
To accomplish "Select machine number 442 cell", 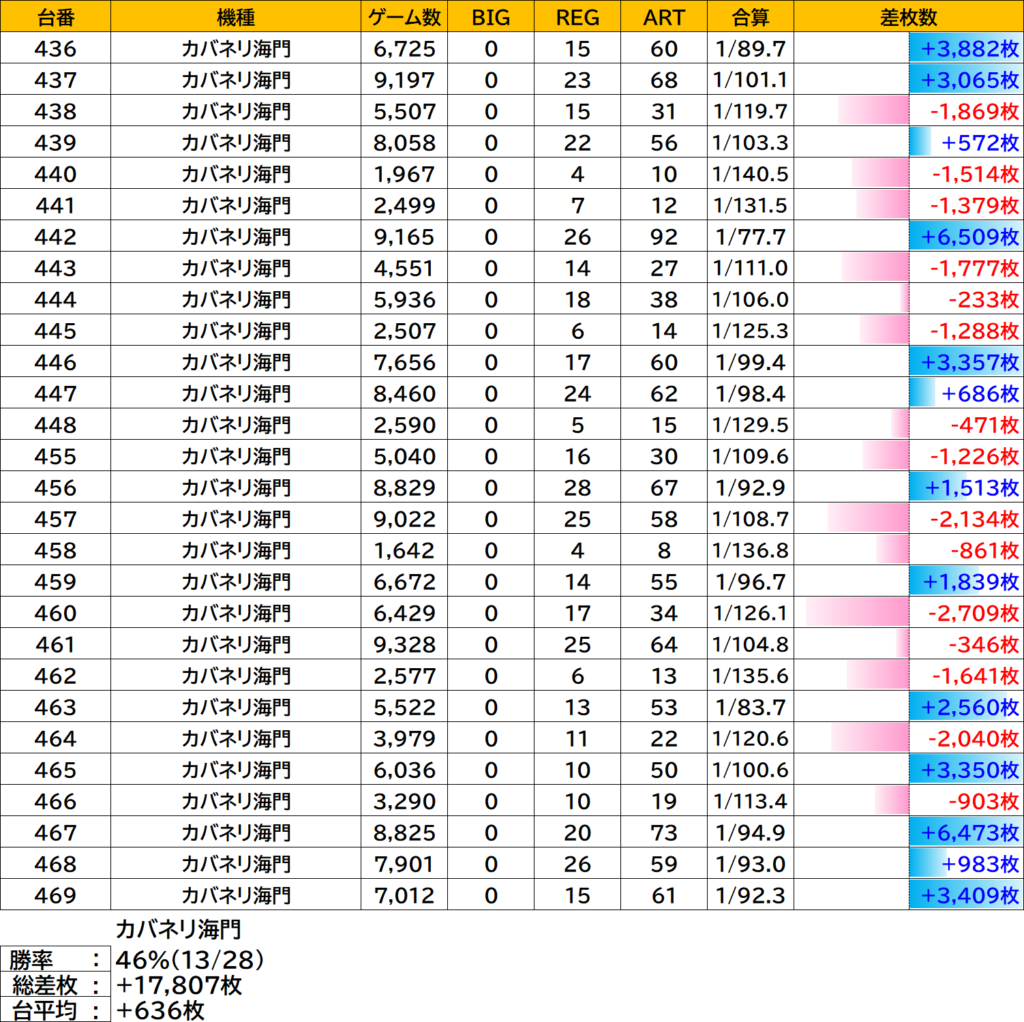I will point(56,236).
